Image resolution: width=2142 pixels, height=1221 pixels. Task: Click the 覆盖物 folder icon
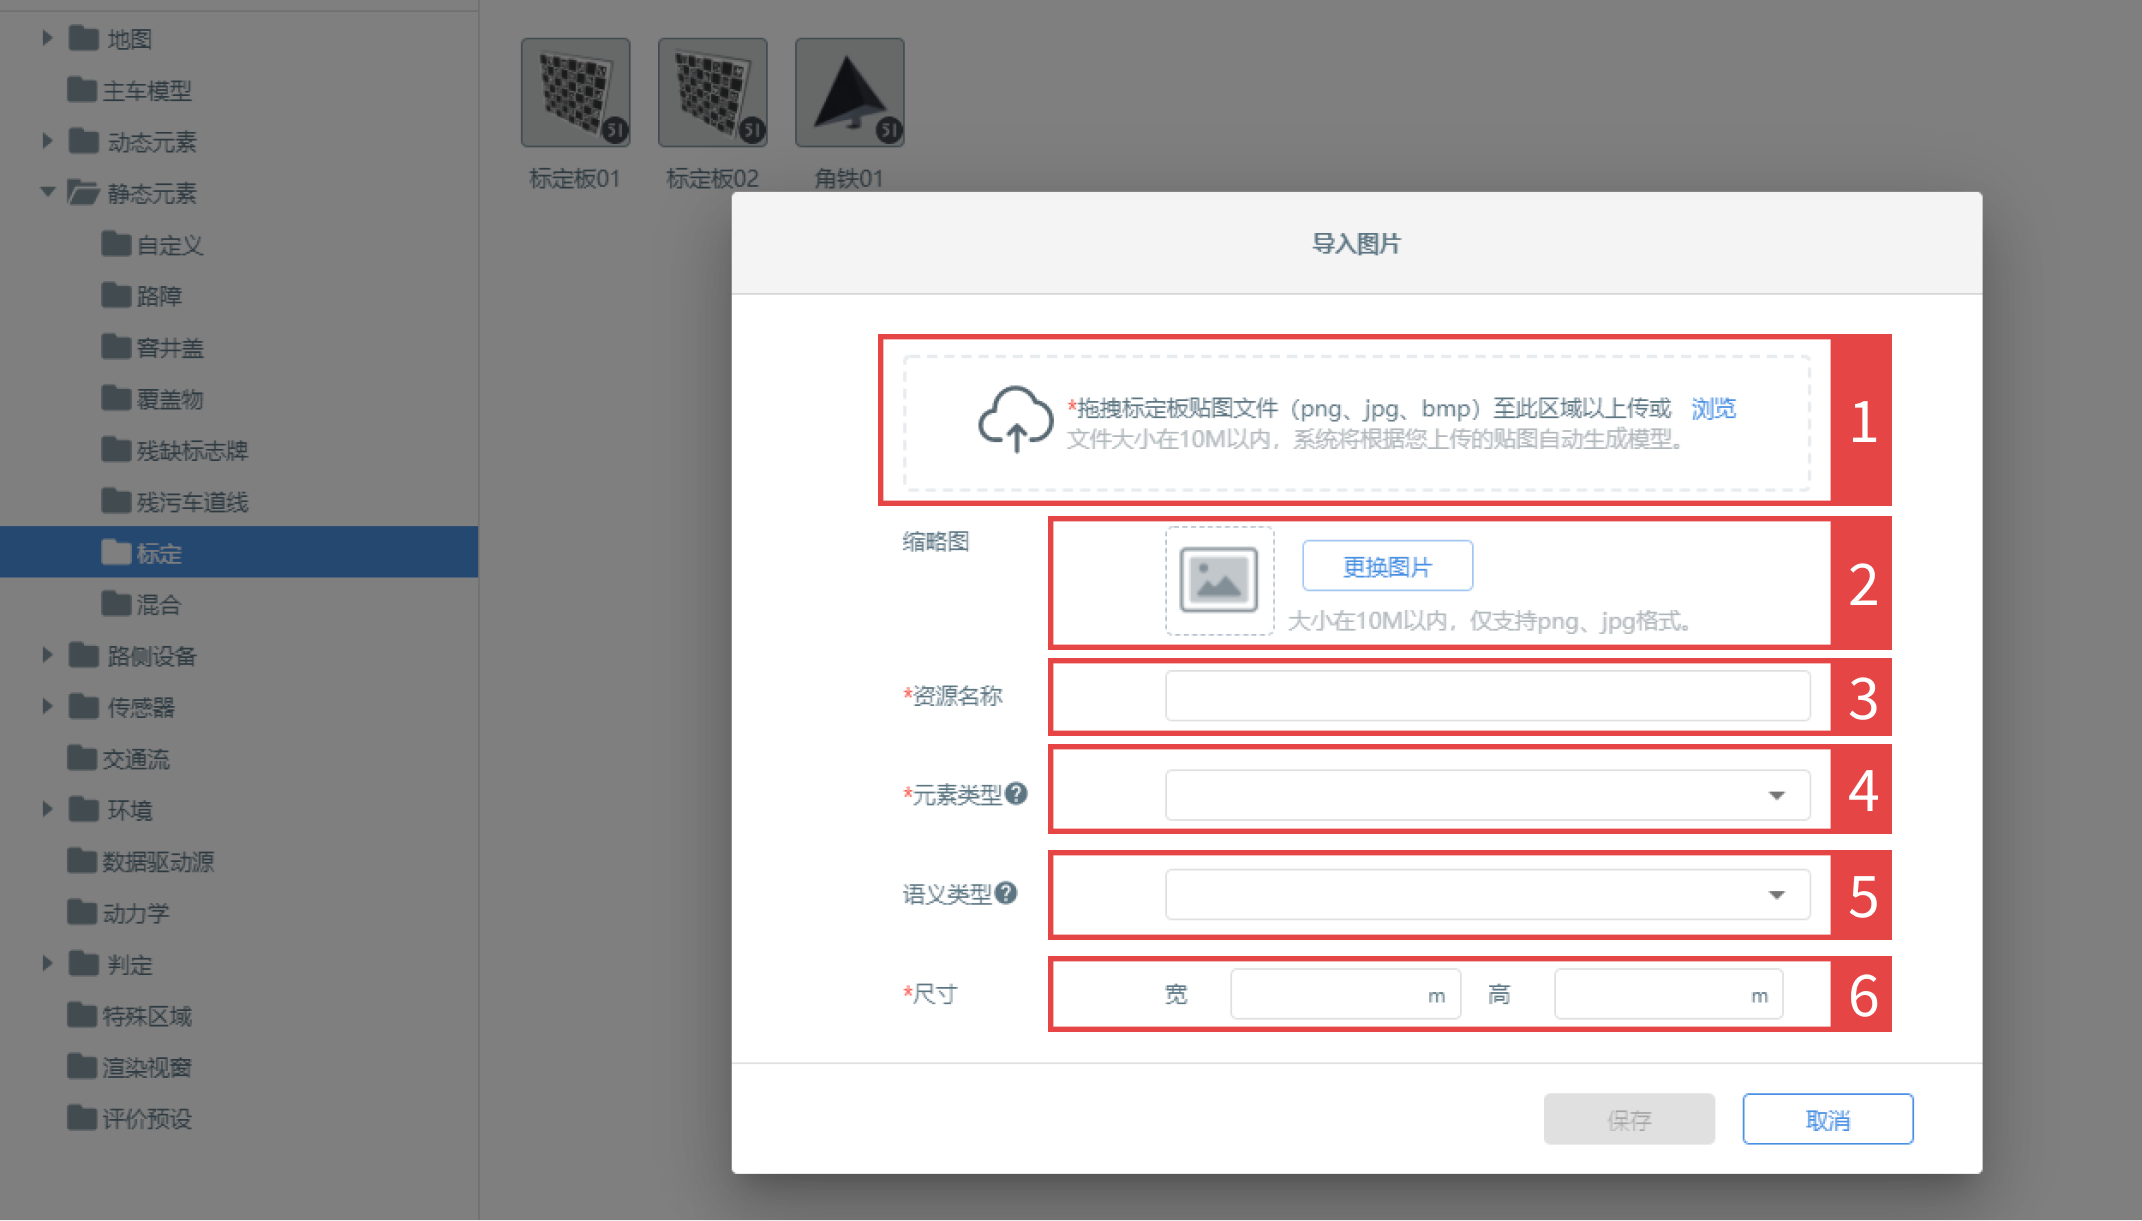click(116, 398)
